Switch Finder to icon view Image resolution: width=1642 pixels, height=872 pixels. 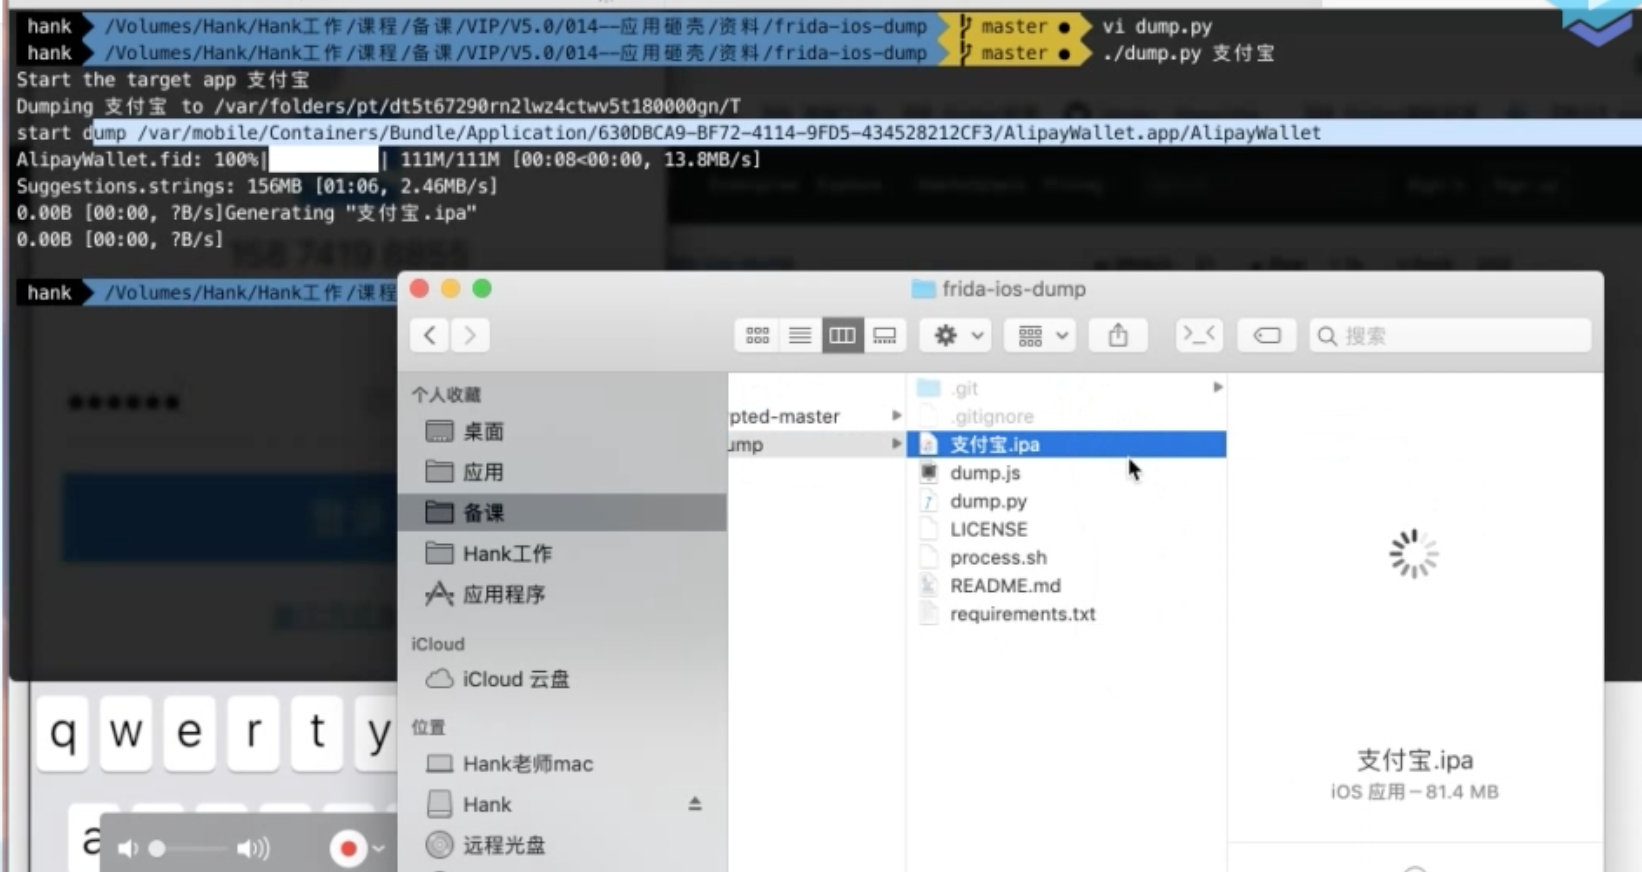(x=757, y=336)
